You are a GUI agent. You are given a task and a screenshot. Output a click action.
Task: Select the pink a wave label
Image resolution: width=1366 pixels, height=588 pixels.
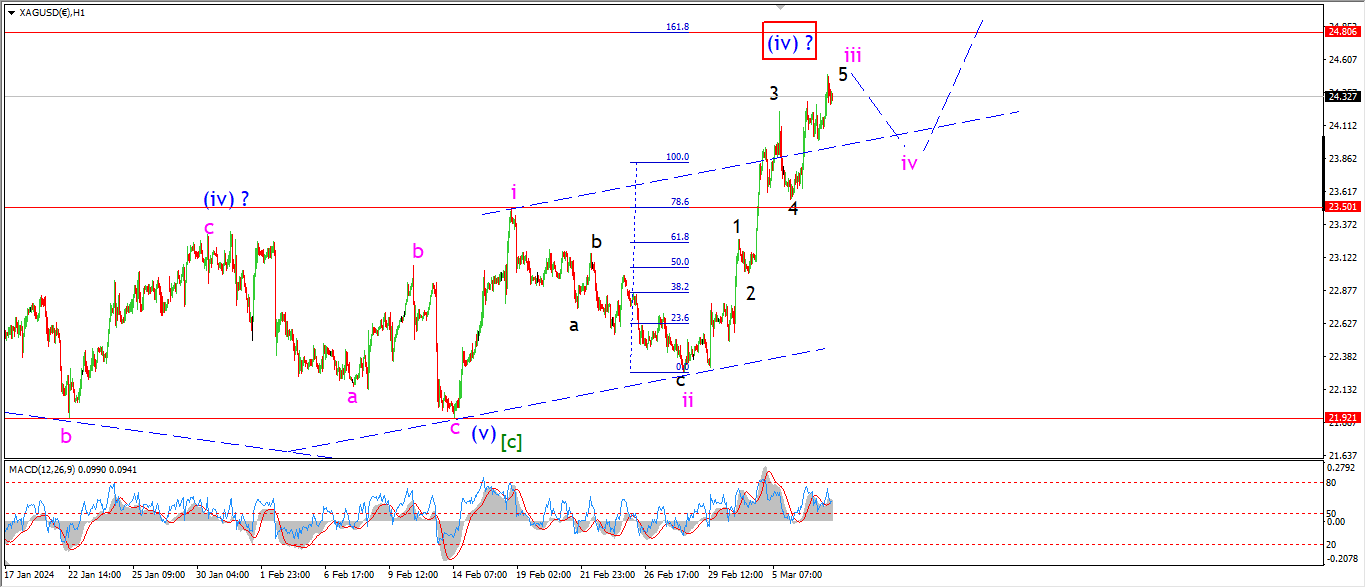(x=352, y=397)
